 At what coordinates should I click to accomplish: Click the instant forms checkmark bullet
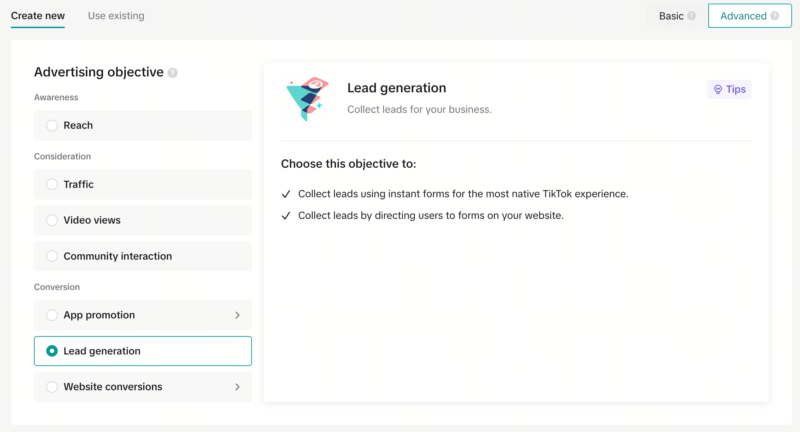point(286,193)
